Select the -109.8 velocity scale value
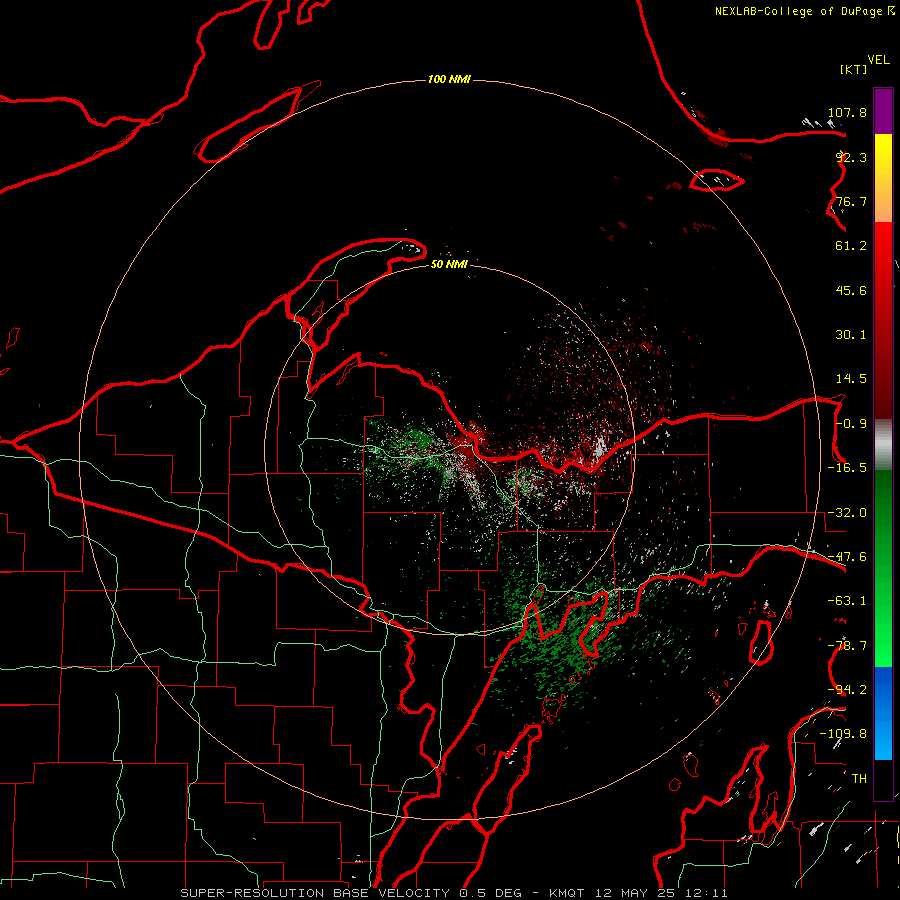 [x=843, y=734]
